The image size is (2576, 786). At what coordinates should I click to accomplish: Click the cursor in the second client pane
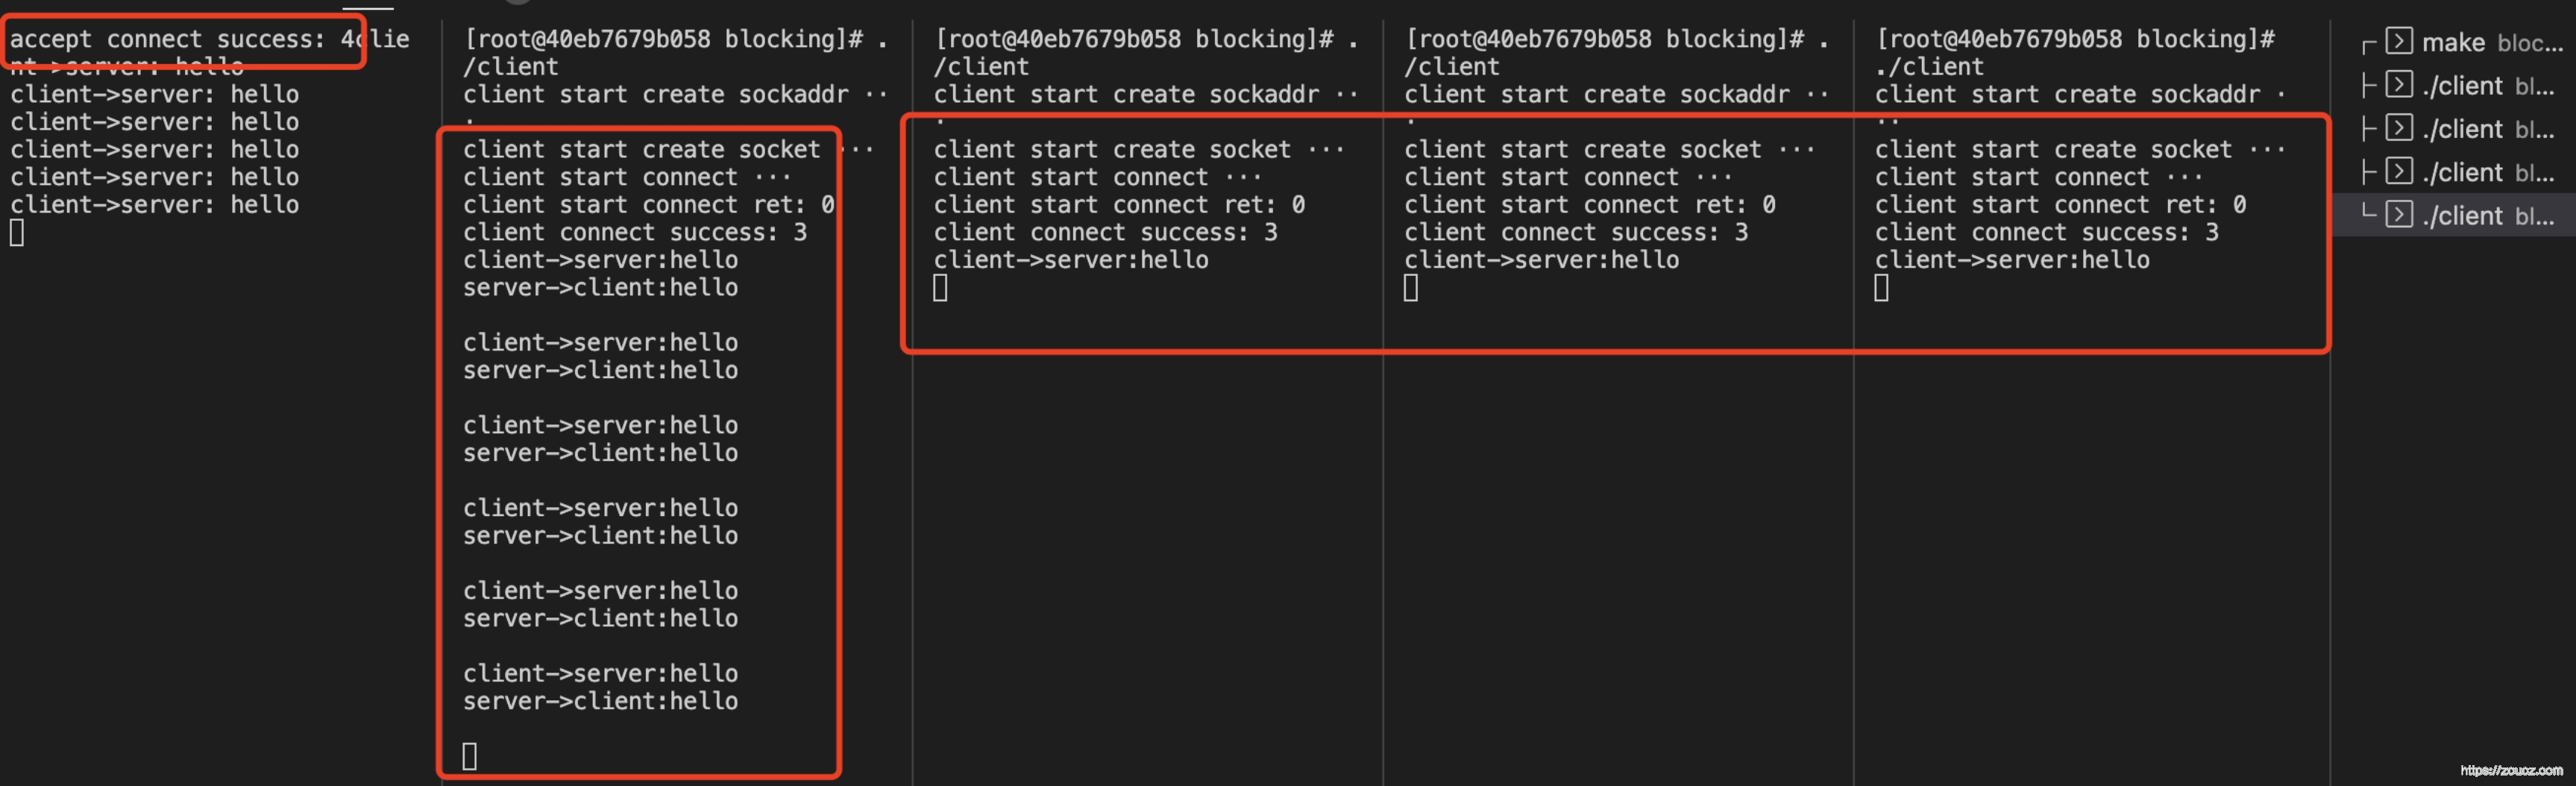940,288
